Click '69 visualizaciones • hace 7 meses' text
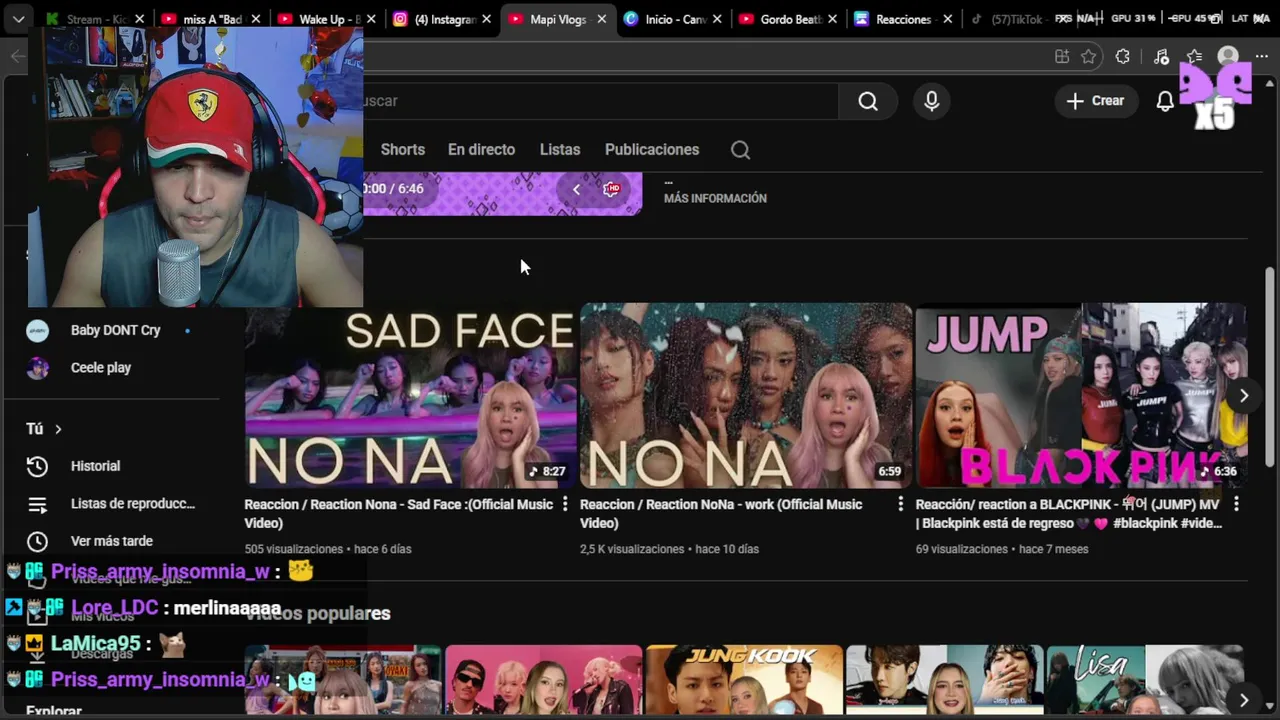The image size is (1280, 720). [x=1002, y=549]
